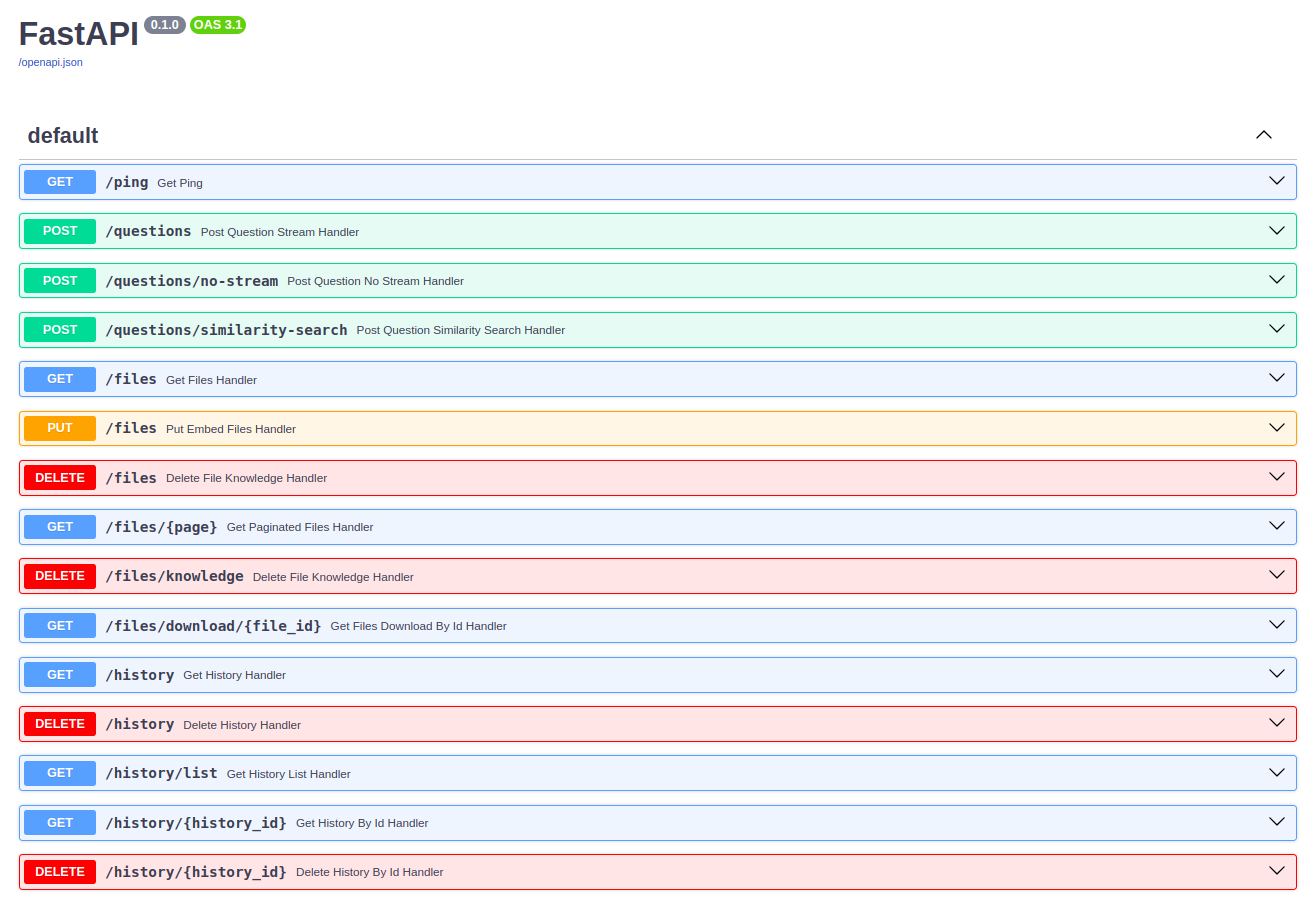Click DELETE badge for /files/knowledge
This screenshot has height=898, width=1310.
point(60,576)
